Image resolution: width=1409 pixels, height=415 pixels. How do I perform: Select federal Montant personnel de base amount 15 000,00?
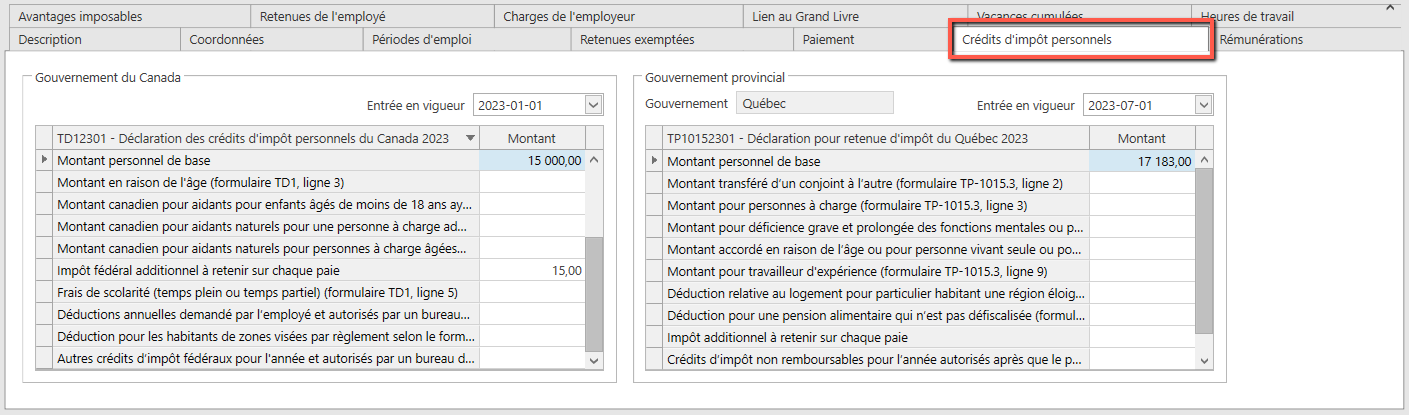coord(532,160)
